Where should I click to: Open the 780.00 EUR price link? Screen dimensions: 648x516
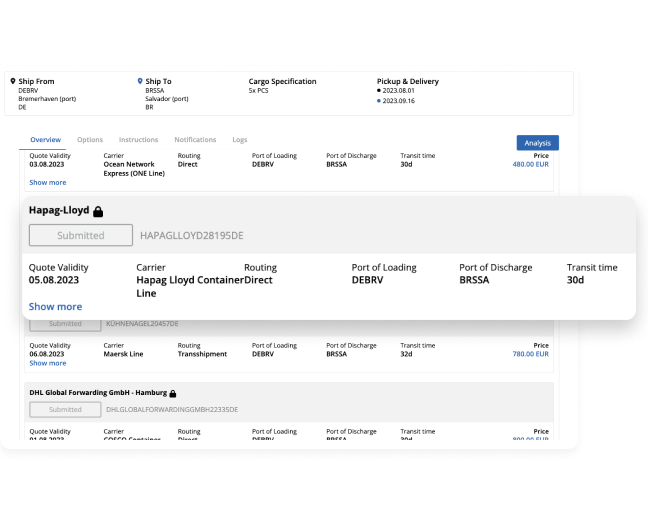(x=530, y=354)
